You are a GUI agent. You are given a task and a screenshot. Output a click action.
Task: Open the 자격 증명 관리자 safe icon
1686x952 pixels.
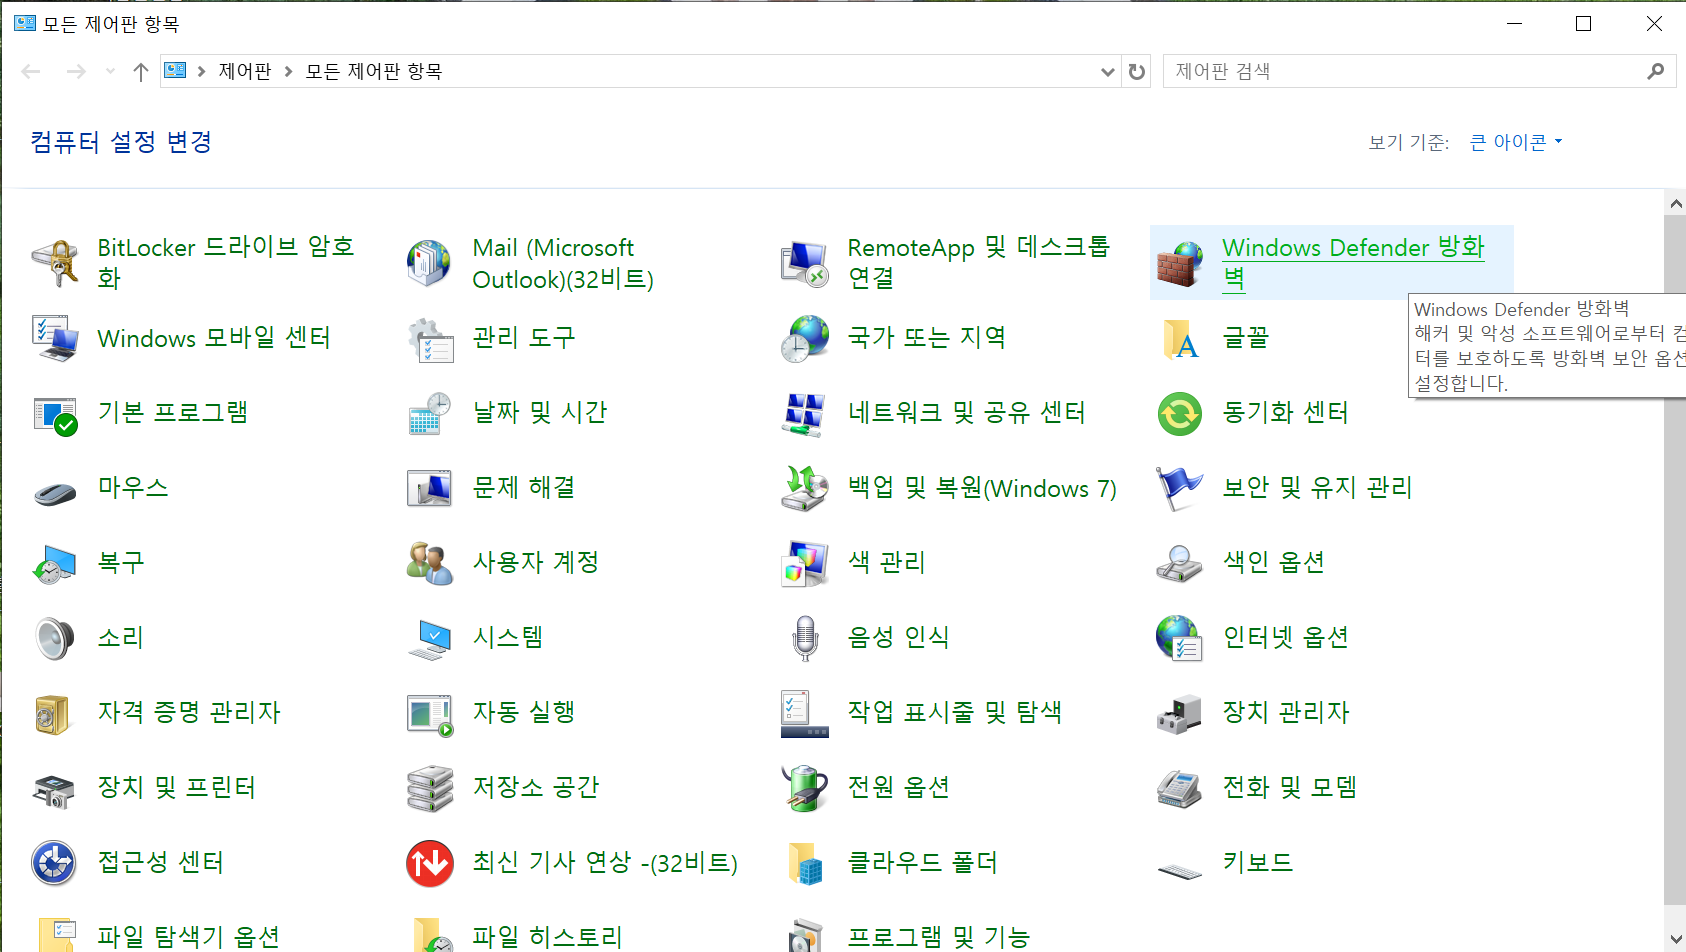click(55, 713)
